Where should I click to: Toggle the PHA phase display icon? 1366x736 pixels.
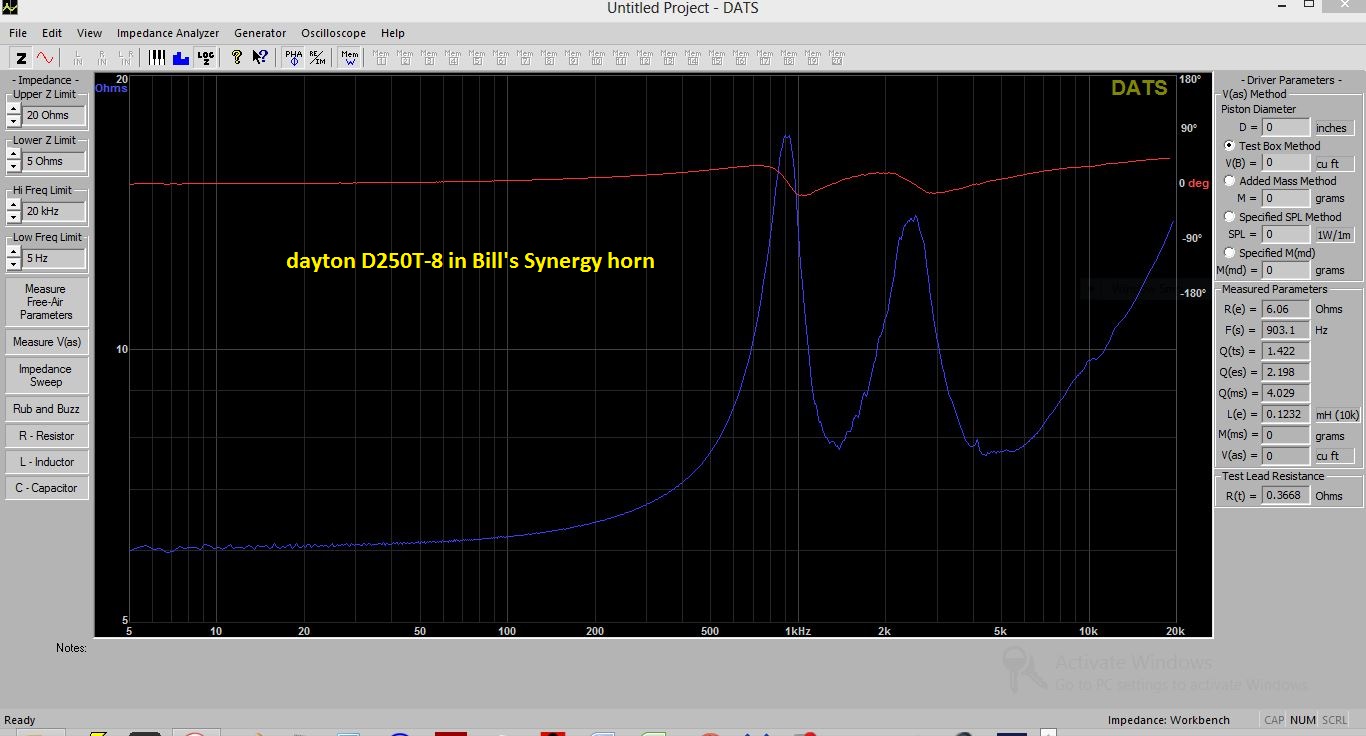[293, 57]
